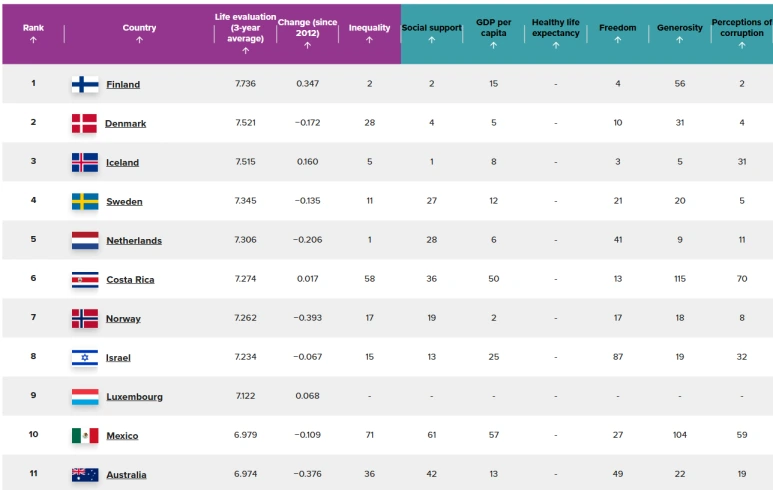Click the Mexico flag icon
The width and height of the screenshot is (773, 490).
[x=84, y=435]
